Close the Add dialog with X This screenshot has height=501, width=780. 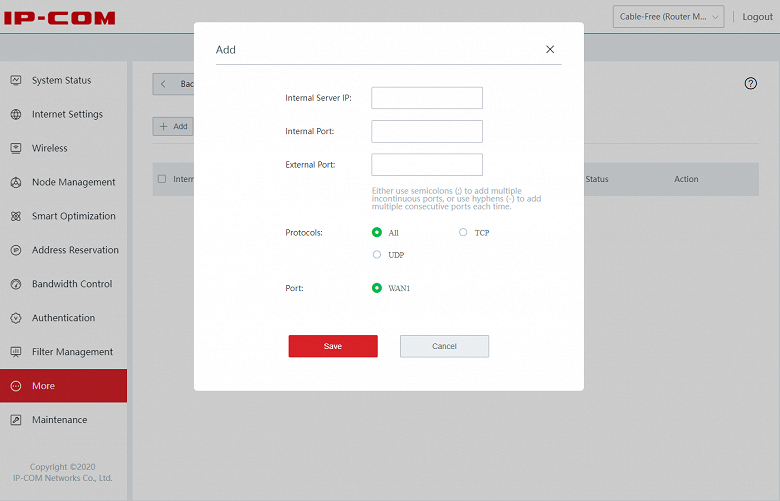550,49
